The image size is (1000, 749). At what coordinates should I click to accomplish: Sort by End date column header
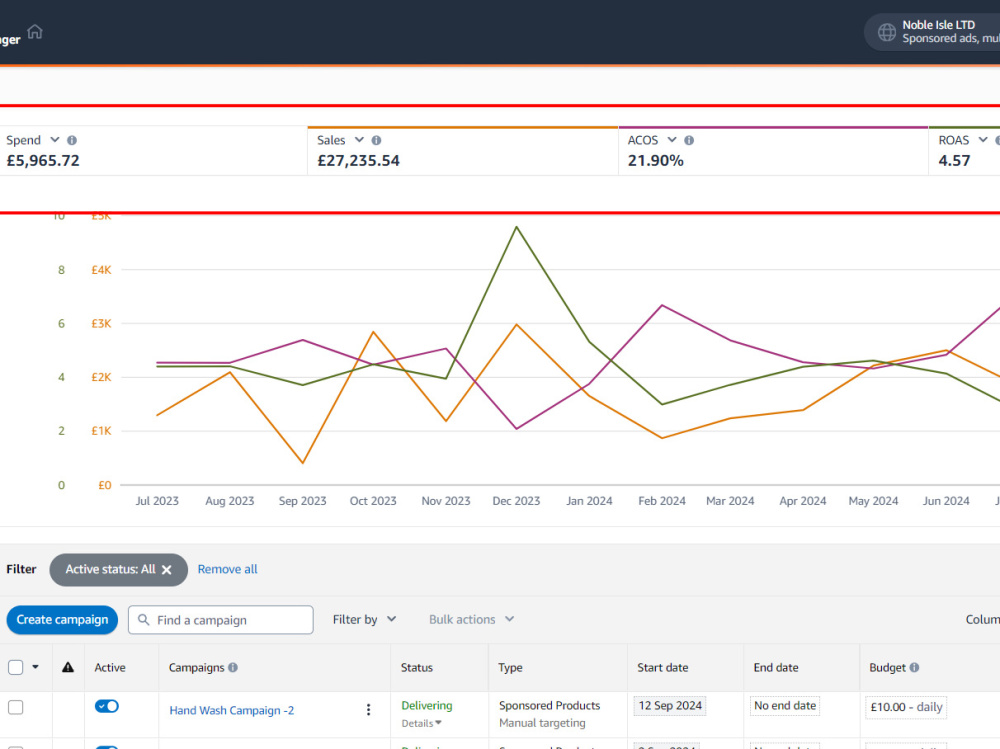point(776,667)
